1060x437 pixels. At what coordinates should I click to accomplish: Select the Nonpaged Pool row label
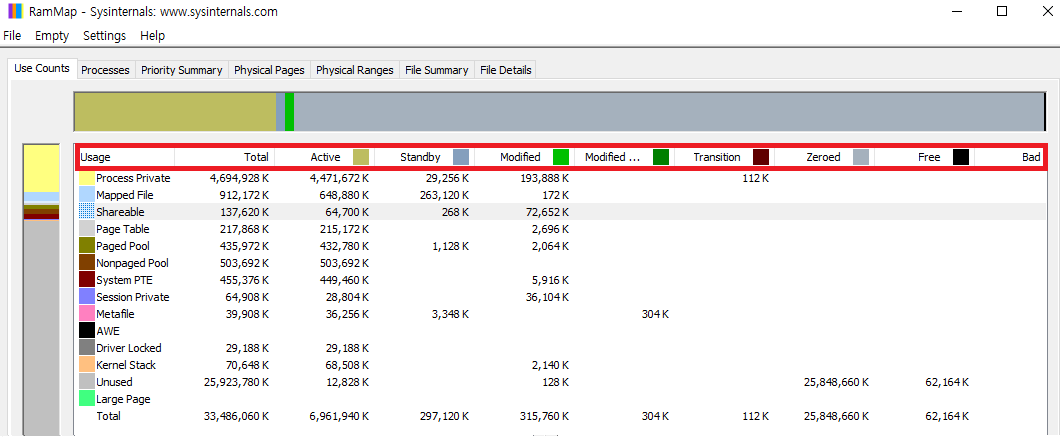(132, 262)
